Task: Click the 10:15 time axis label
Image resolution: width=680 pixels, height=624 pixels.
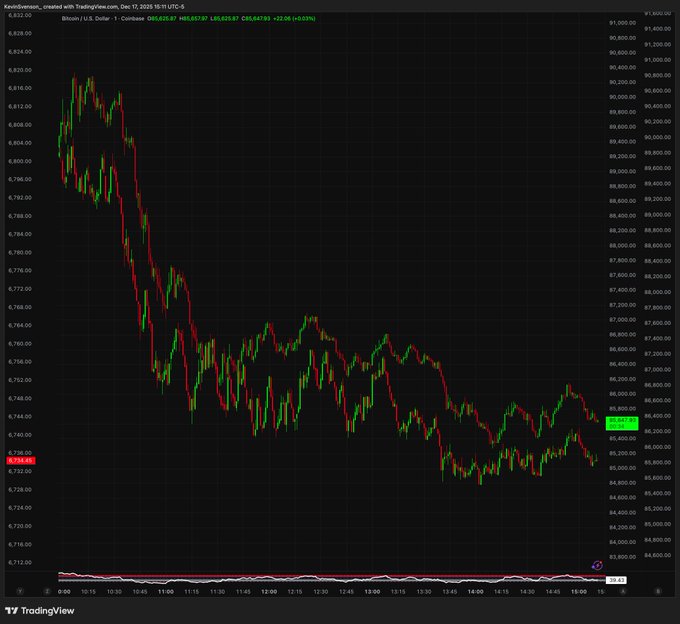Action: click(x=88, y=591)
